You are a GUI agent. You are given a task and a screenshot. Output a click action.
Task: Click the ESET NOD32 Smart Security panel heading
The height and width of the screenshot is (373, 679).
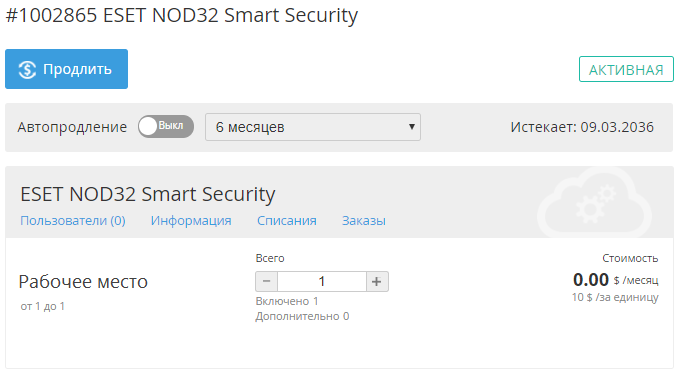[148, 194]
